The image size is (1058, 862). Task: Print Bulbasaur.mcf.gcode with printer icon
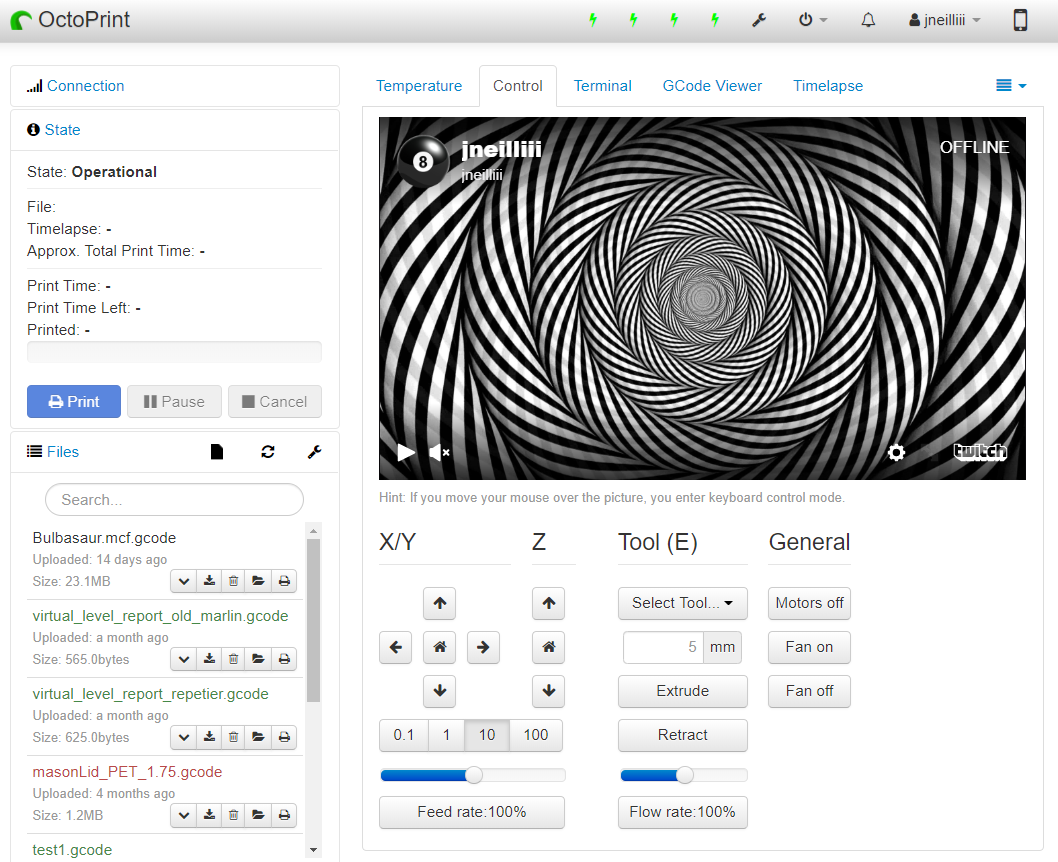pos(284,581)
